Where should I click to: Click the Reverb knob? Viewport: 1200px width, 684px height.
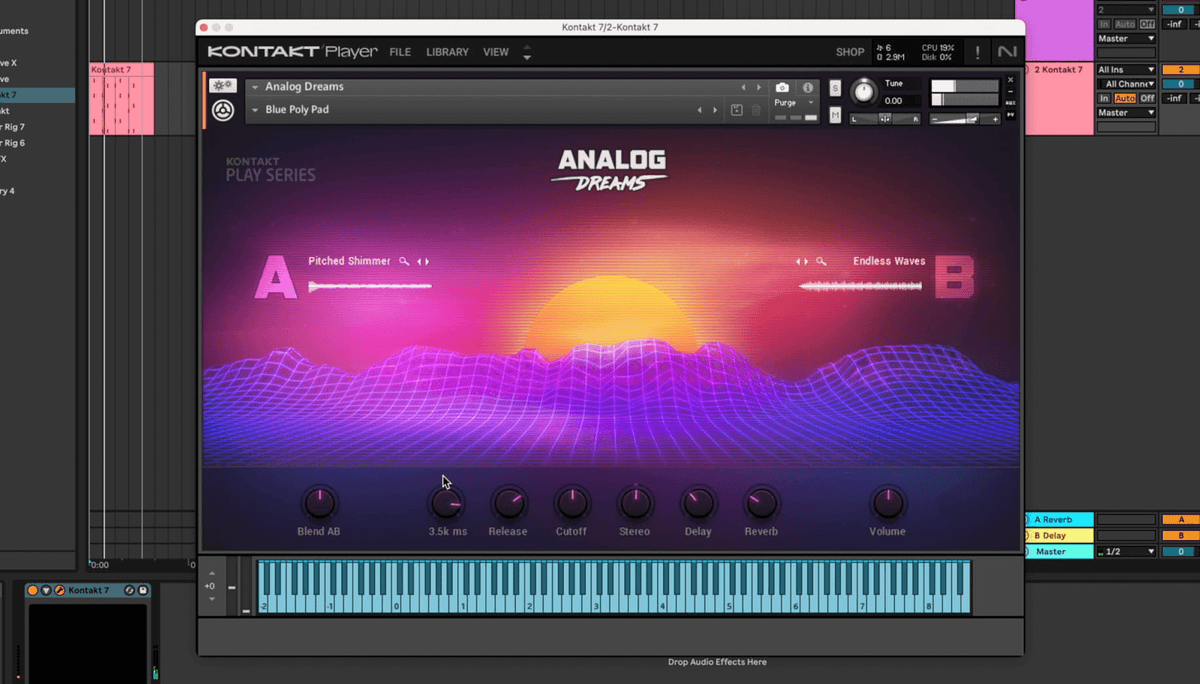click(x=761, y=503)
